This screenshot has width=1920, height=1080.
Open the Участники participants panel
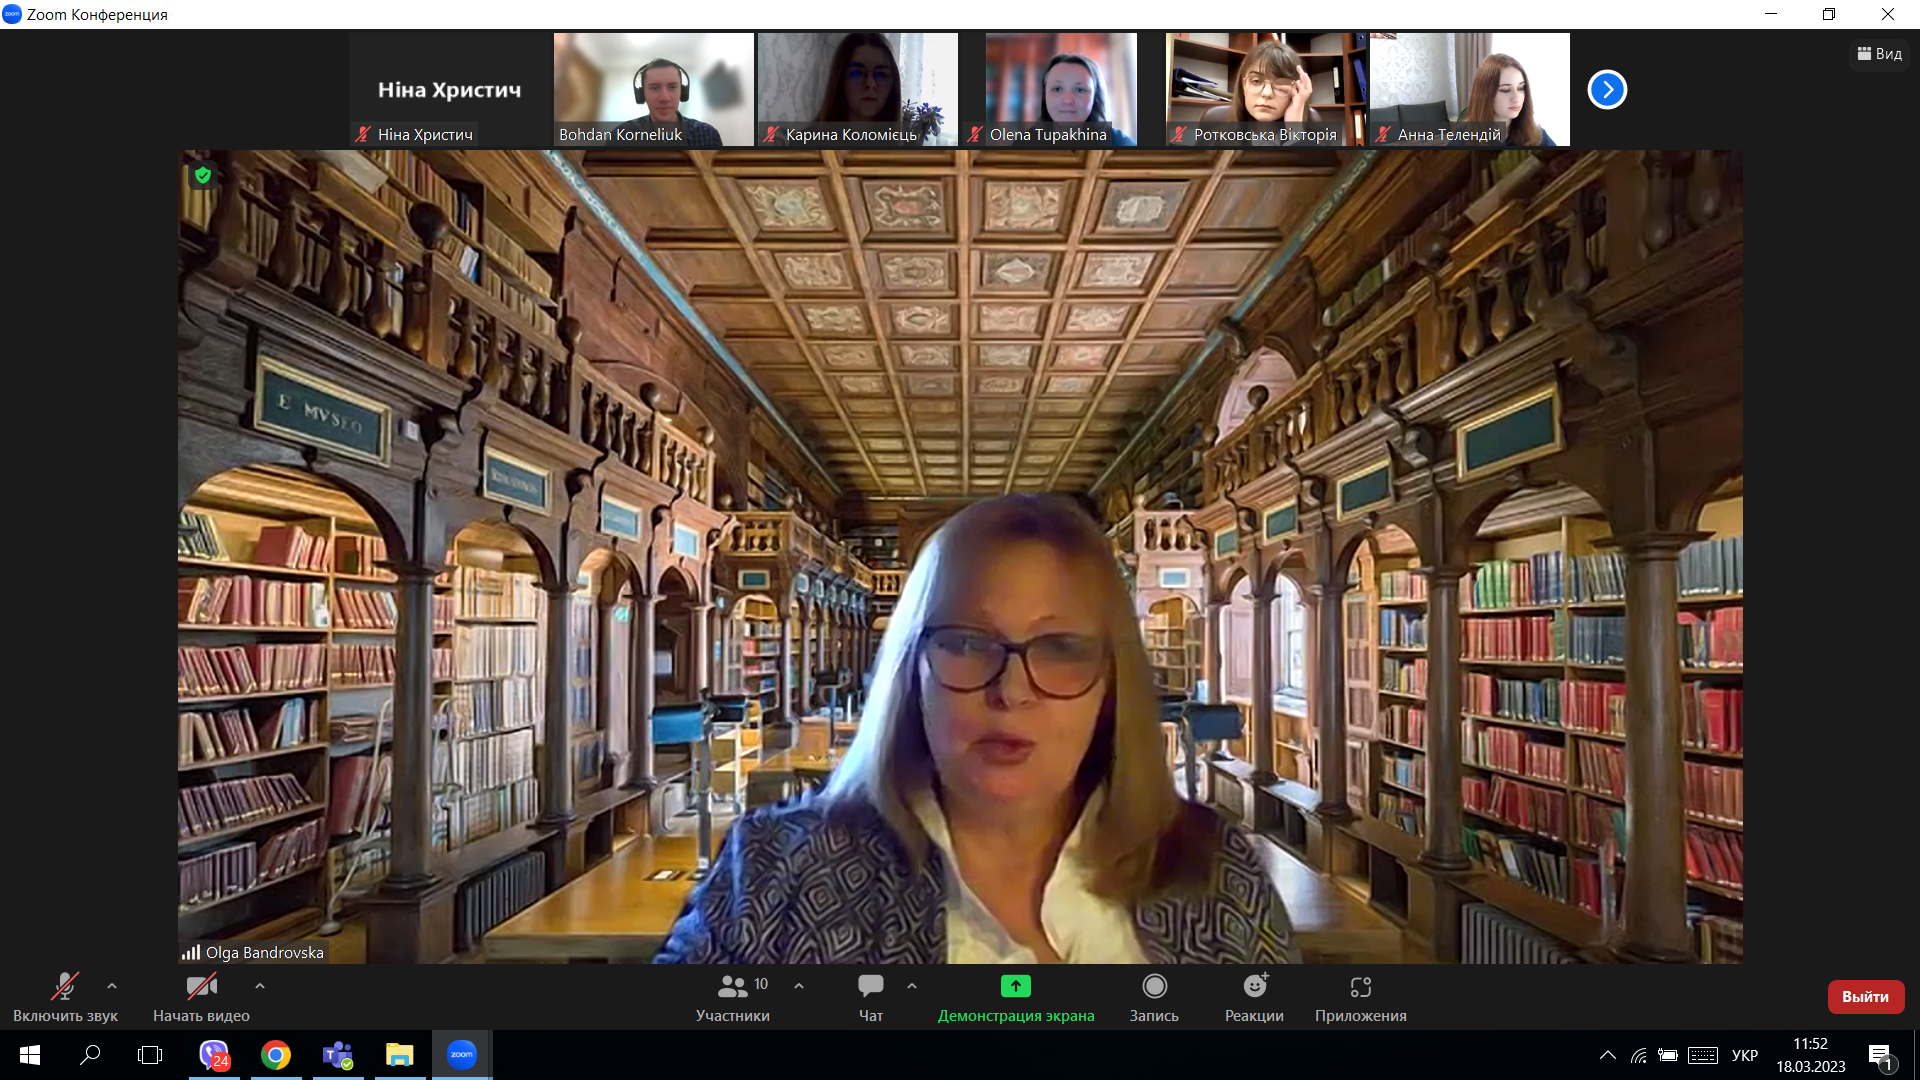coord(733,998)
